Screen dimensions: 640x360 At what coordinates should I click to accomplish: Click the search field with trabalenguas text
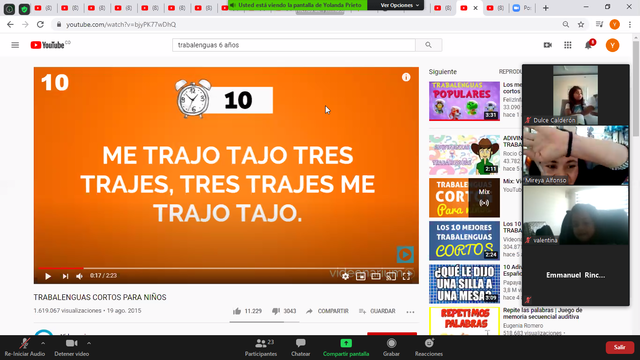click(294, 45)
